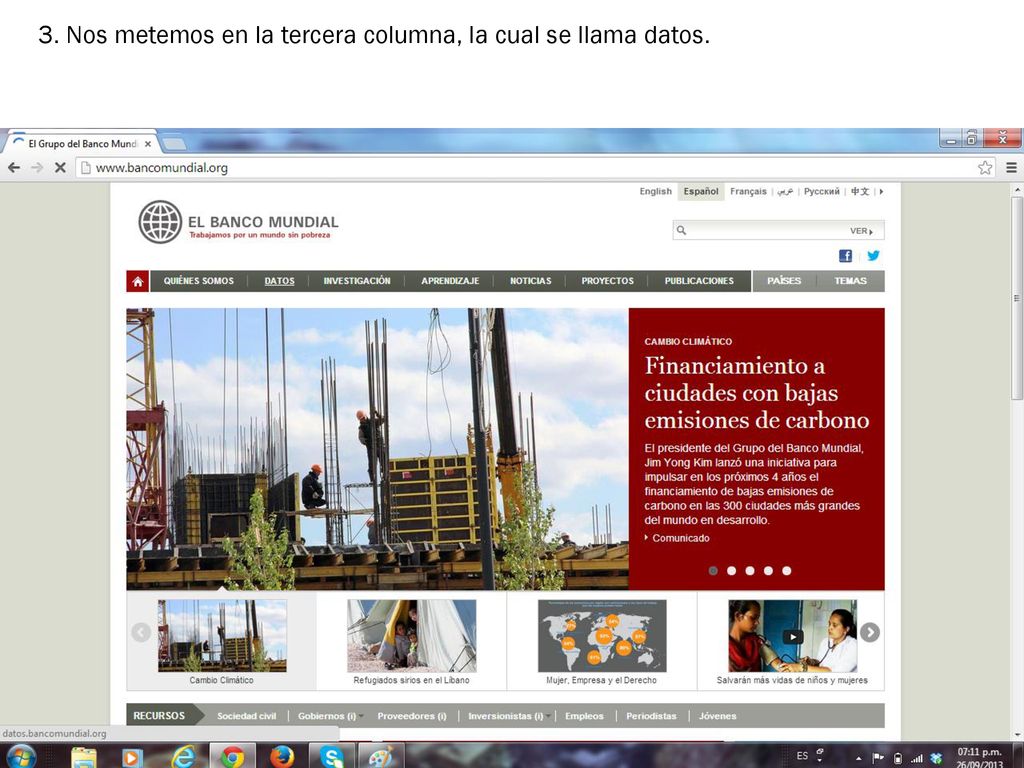This screenshot has width=1024, height=768.
Task: Launch Firefox from the taskbar
Action: pos(282,758)
